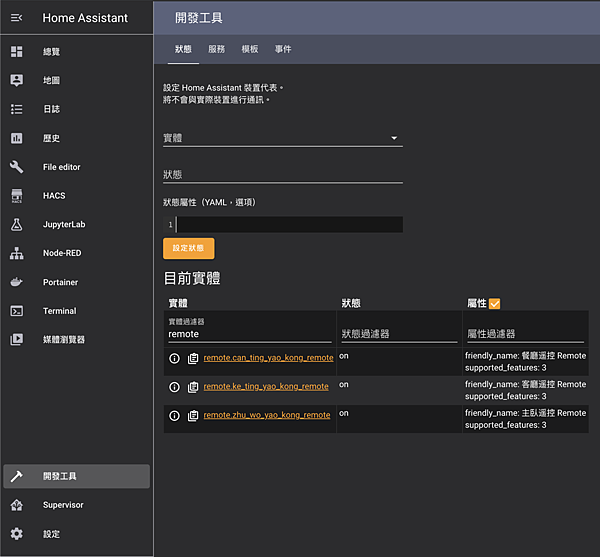Open the 日誌 logbook icon
Viewport: 600px width, 557px height.
click(x=16, y=109)
